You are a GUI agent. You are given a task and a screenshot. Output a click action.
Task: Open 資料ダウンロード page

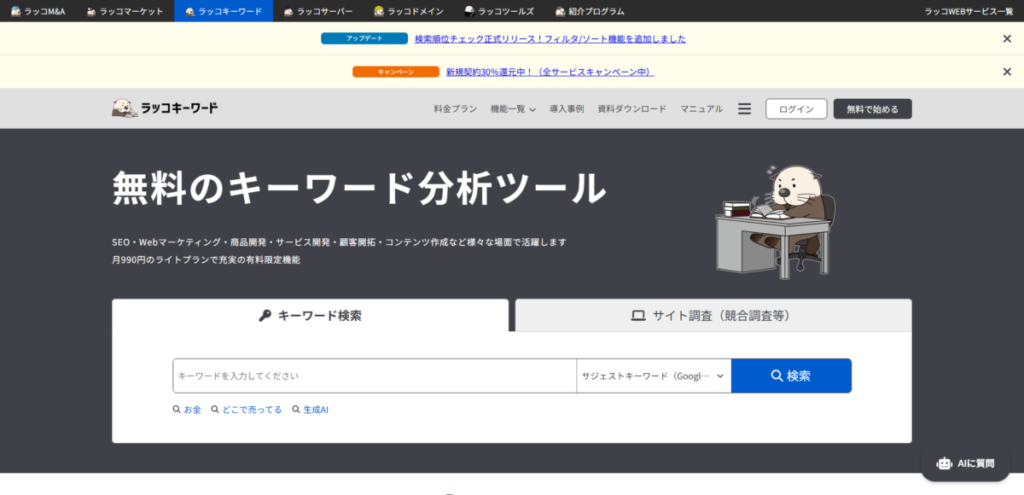pos(632,109)
